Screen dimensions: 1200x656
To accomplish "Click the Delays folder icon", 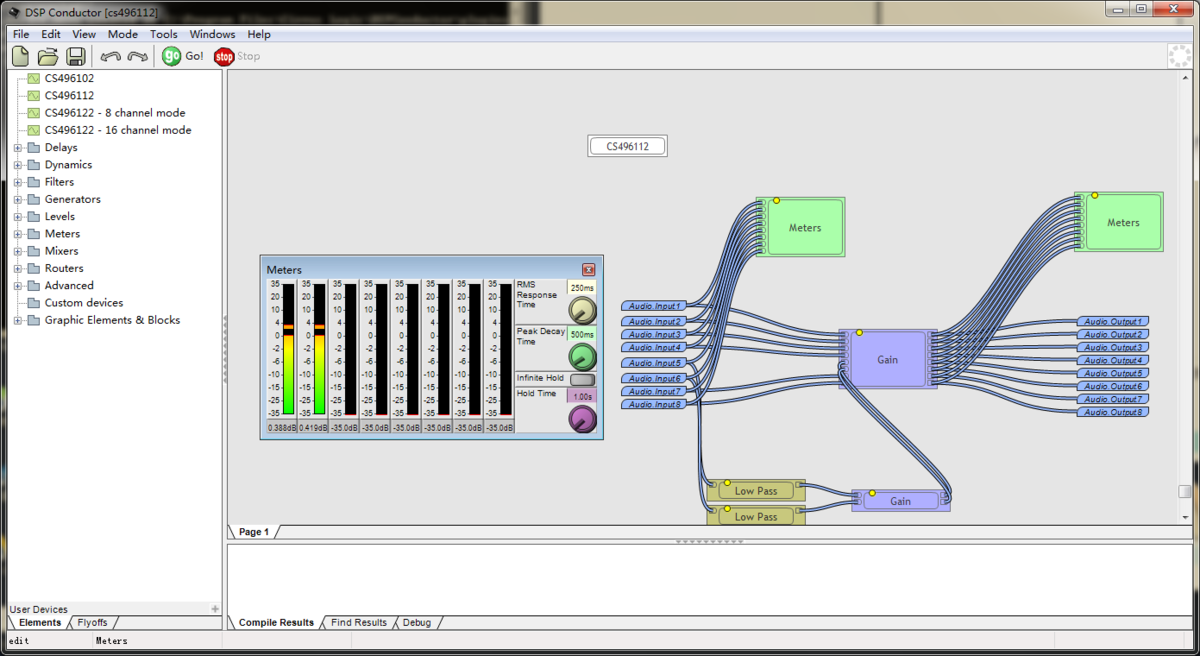I will pos(34,148).
